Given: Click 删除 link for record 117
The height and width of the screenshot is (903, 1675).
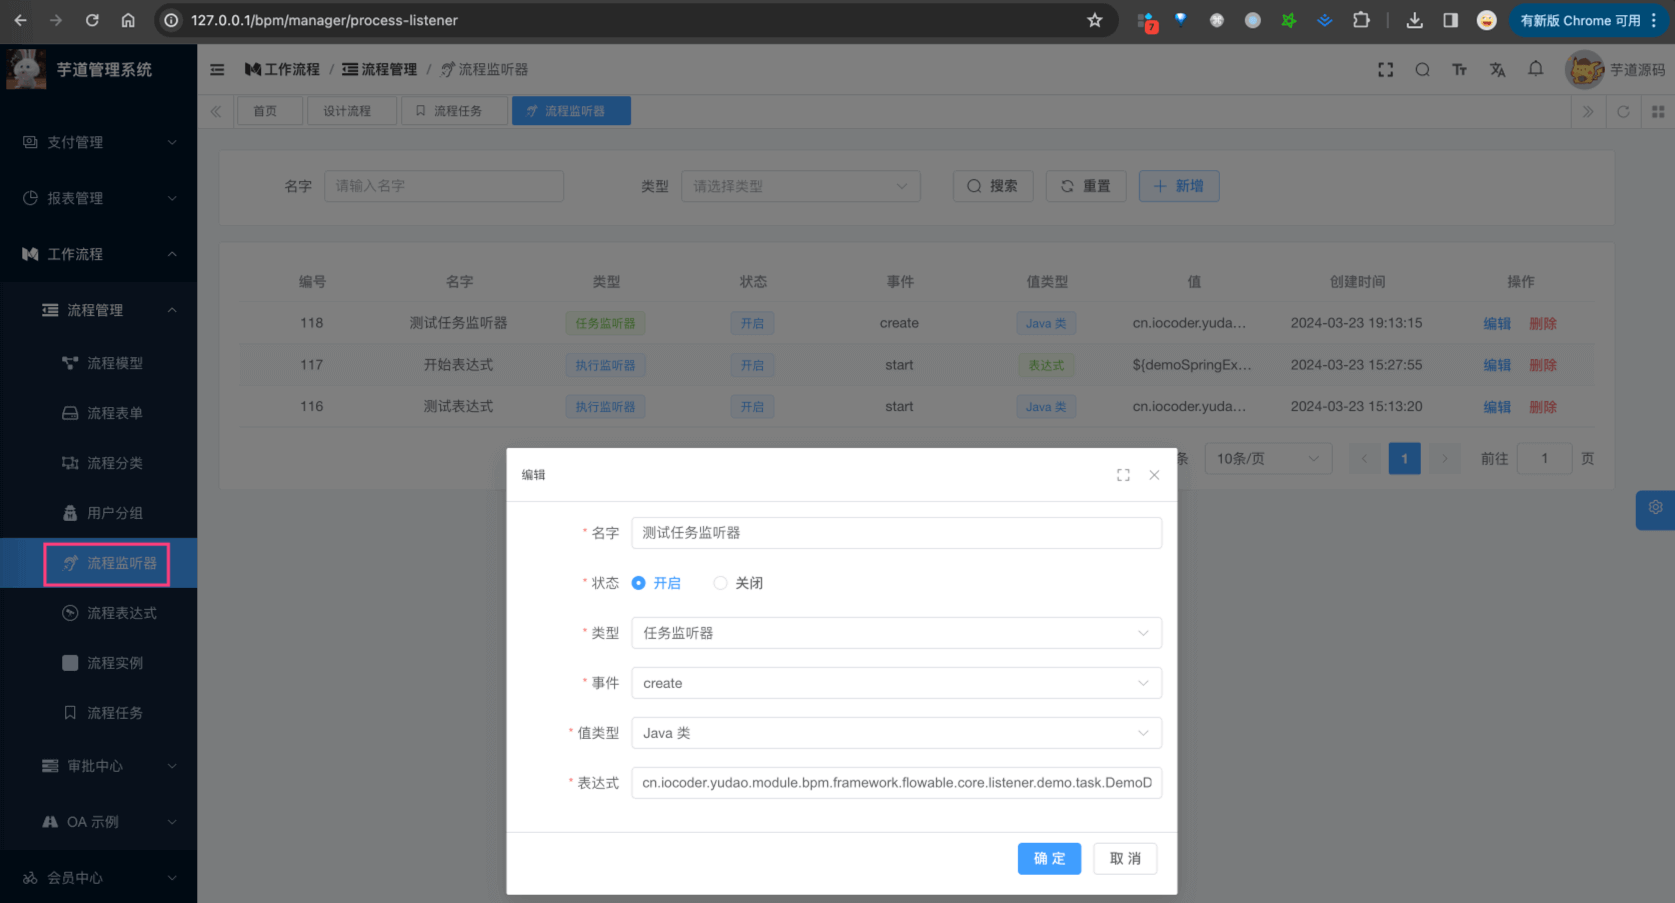Looking at the screenshot, I should click(x=1543, y=365).
